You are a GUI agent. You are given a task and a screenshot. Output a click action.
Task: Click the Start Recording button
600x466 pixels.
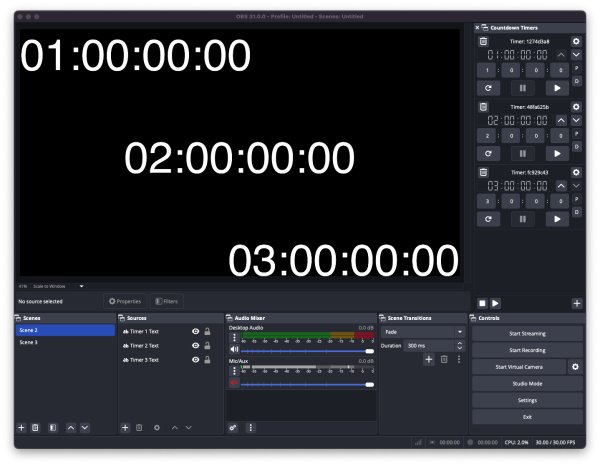(x=527, y=350)
